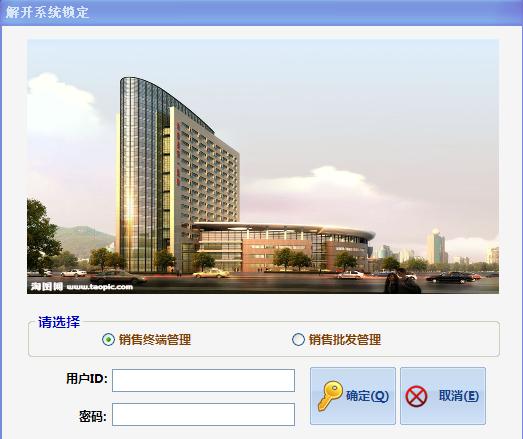
Task: Click the hospital building banner image
Action: pyautogui.click(x=263, y=166)
